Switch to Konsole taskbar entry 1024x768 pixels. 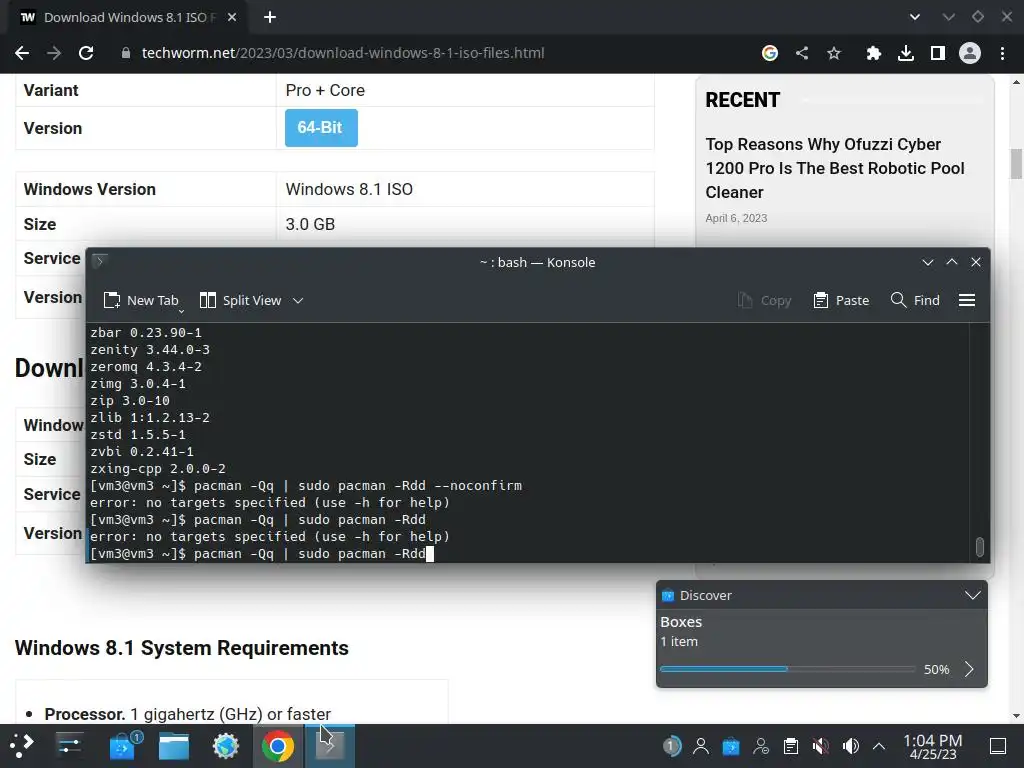330,746
